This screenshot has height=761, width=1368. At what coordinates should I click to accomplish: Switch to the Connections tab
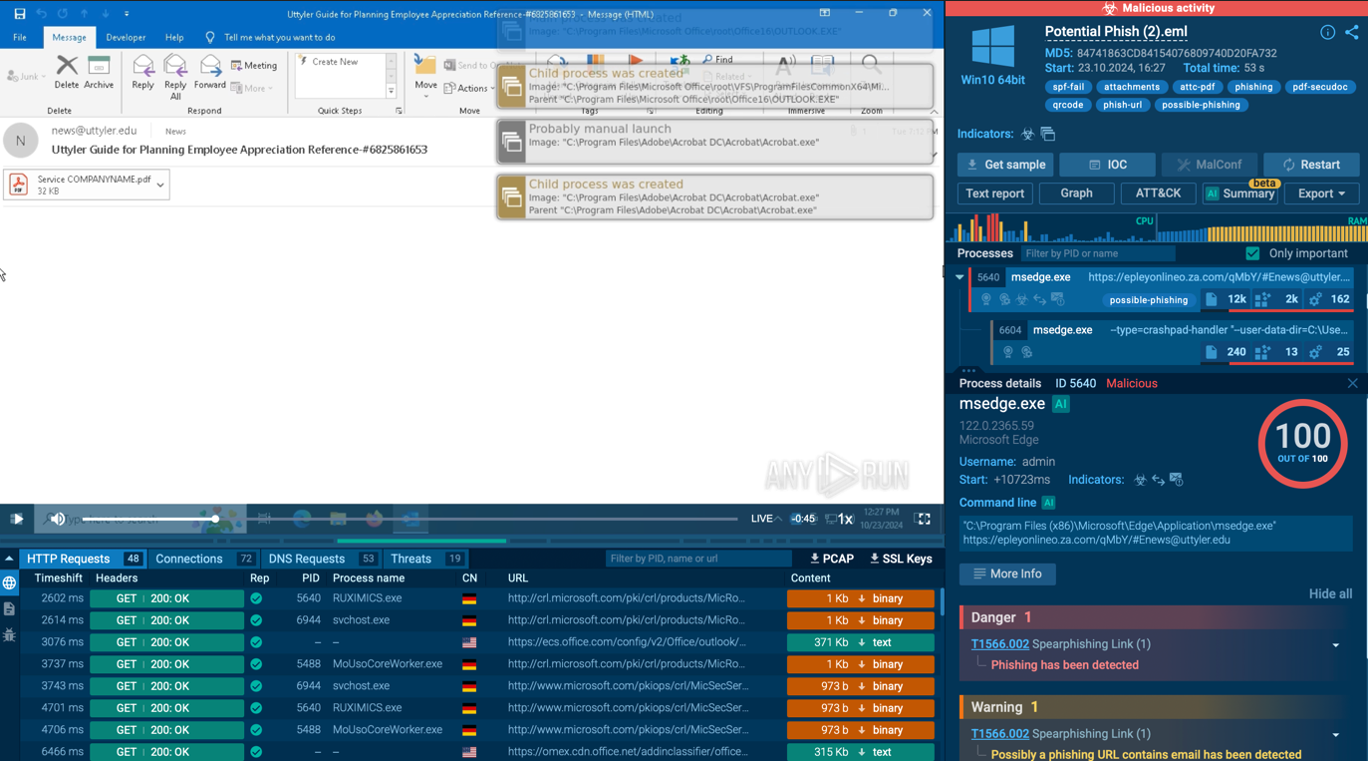coord(204,559)
